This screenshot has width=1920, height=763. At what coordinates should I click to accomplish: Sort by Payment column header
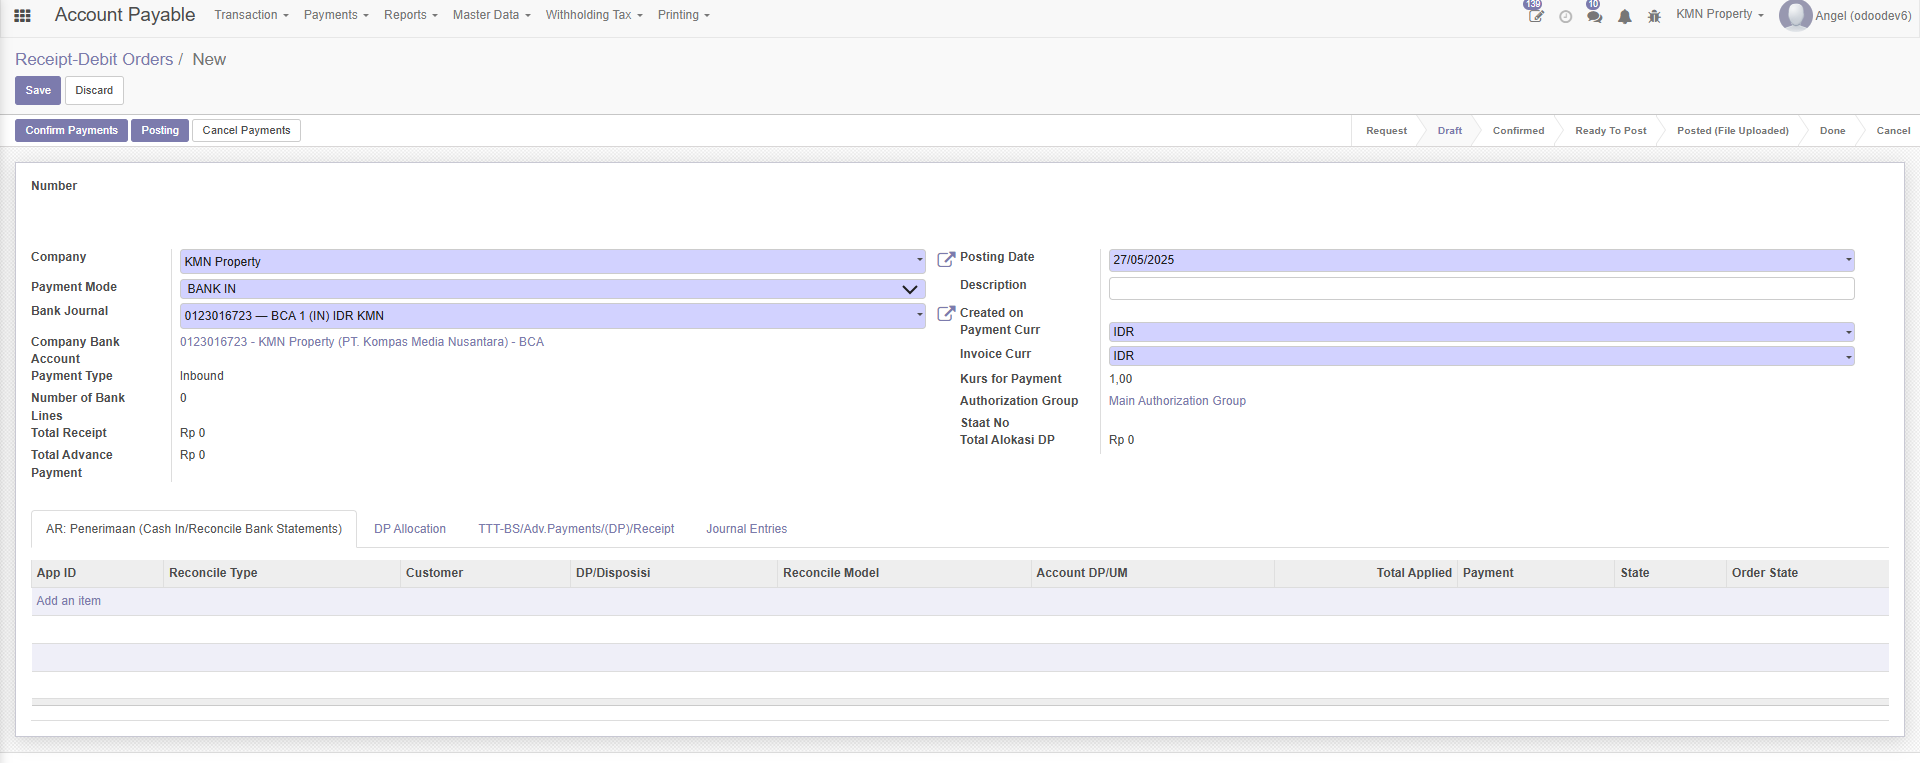pyautogui.click(x=1536, y=573)
